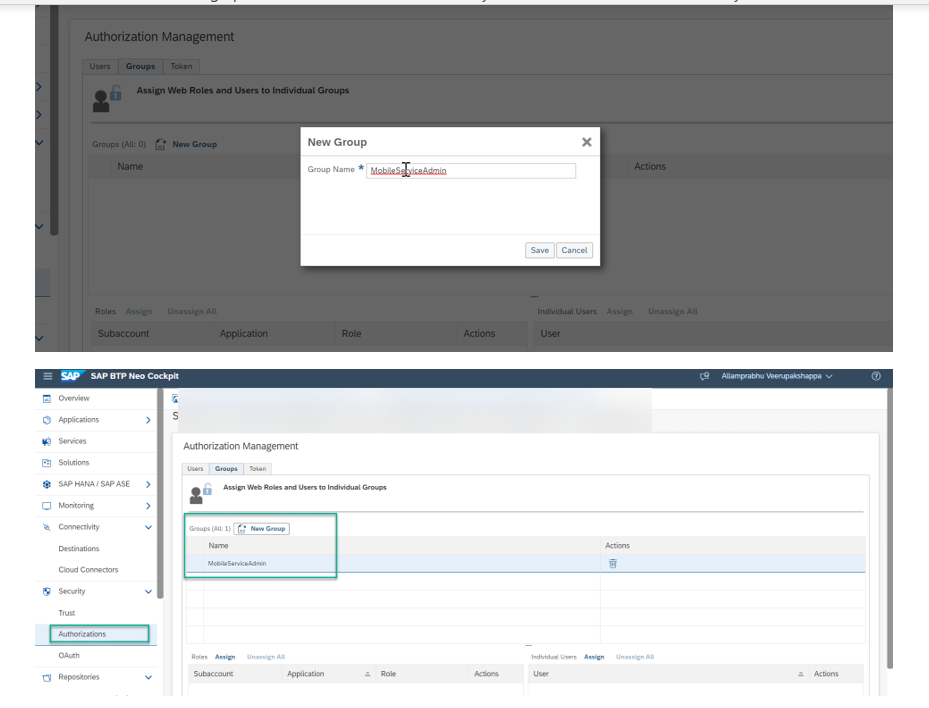929x708 pixels.
Task: Collapse the Connectivity sidebar section chevron
Action: pos(148,527)
